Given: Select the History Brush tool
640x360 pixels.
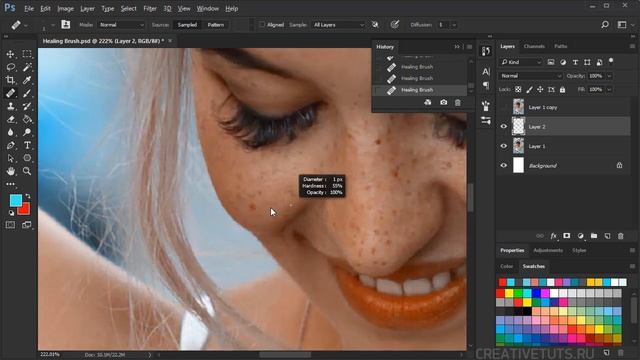Looking at the screenshot, I should [27, 106].
